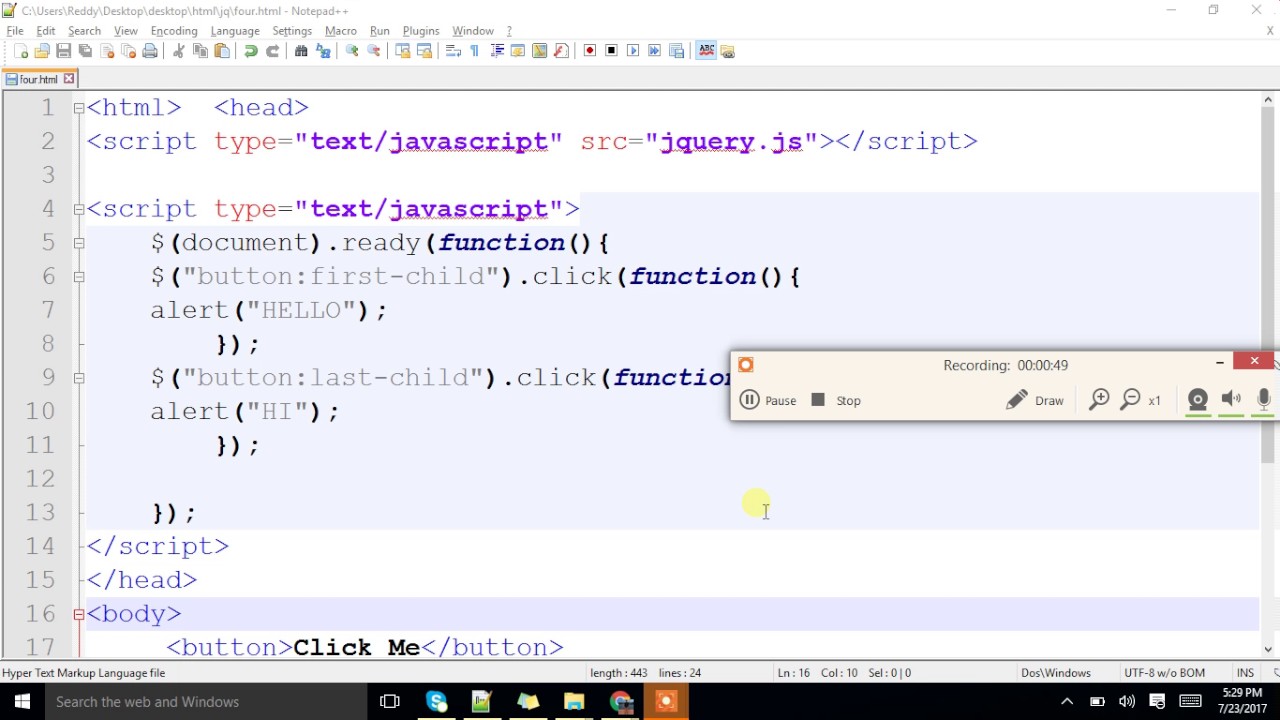1280x720 pixels.
Task: Toggle the Indent Guide toolbar icon
Action: point(496,51)
